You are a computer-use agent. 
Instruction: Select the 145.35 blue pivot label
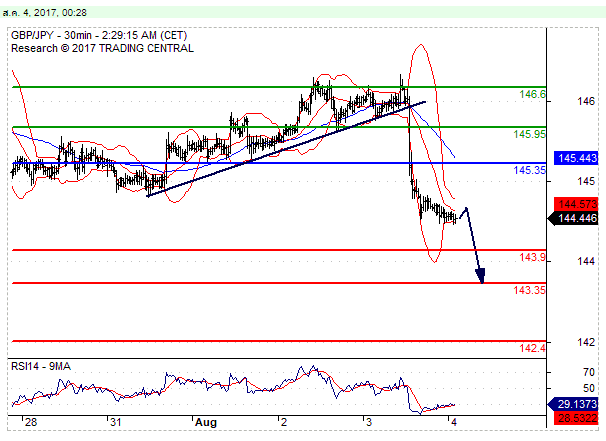tap(529, 170)
